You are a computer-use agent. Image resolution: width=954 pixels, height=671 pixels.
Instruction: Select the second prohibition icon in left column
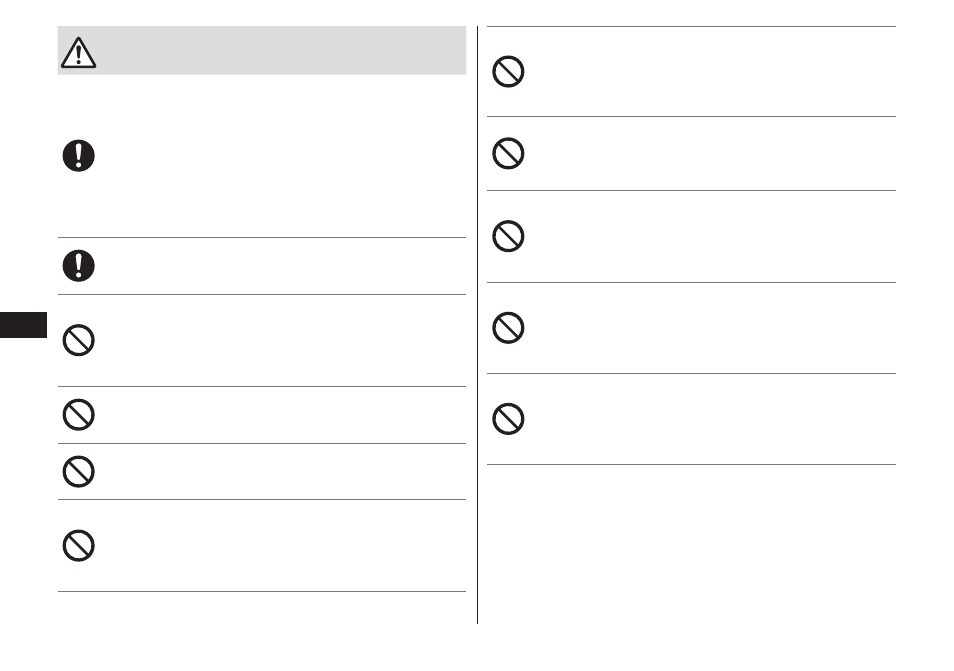(78, 415)
